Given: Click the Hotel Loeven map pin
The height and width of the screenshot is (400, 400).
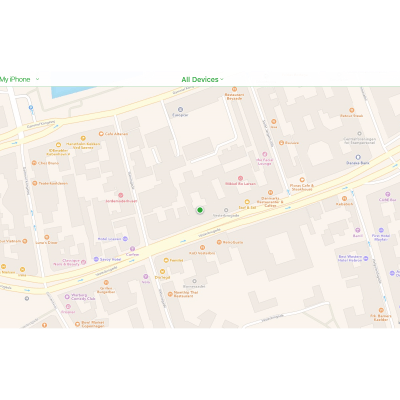Looking at the screenshot, I should 125,239.
